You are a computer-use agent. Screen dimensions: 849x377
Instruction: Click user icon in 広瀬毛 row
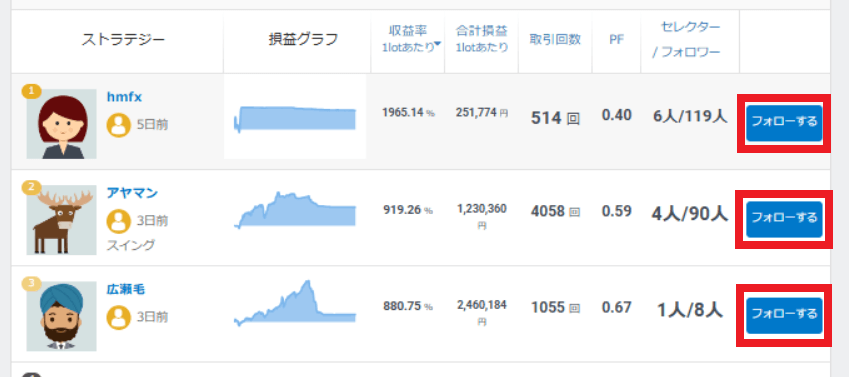click(119, 317)
